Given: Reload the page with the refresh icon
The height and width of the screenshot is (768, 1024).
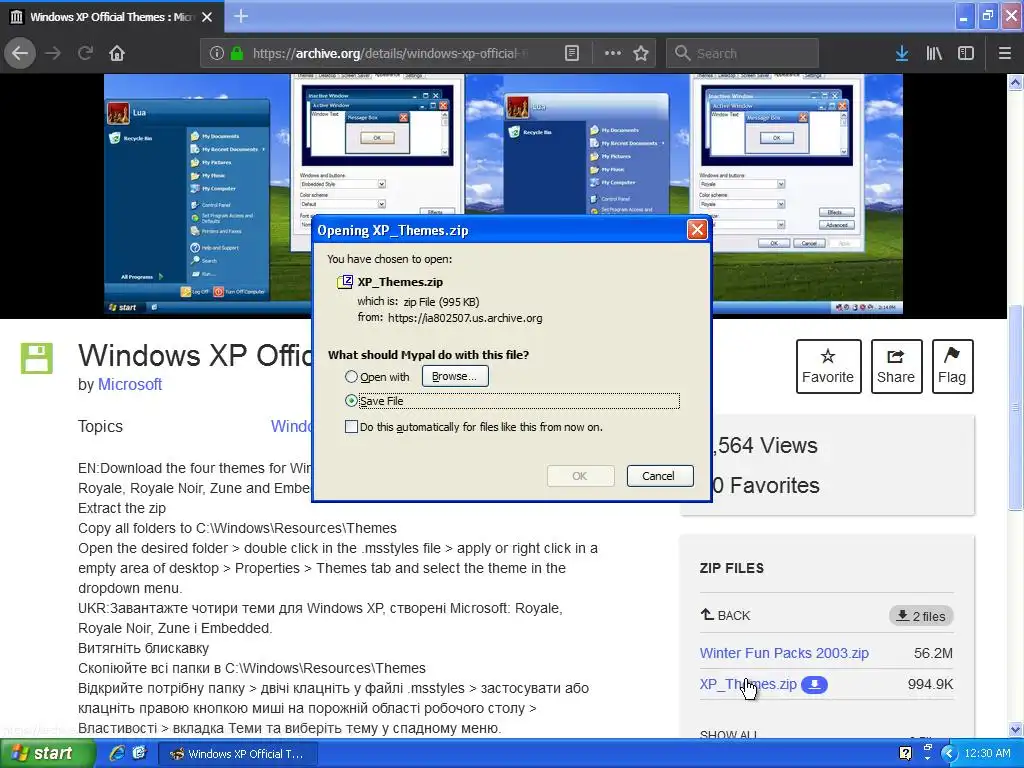Looking at the screenshot, I should click(x=85, y=53).
